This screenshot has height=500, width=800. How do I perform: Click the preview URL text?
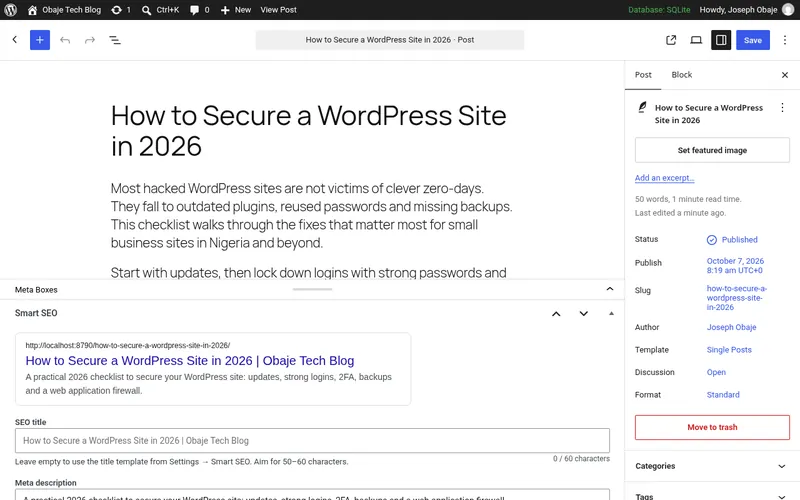point(128,345)
